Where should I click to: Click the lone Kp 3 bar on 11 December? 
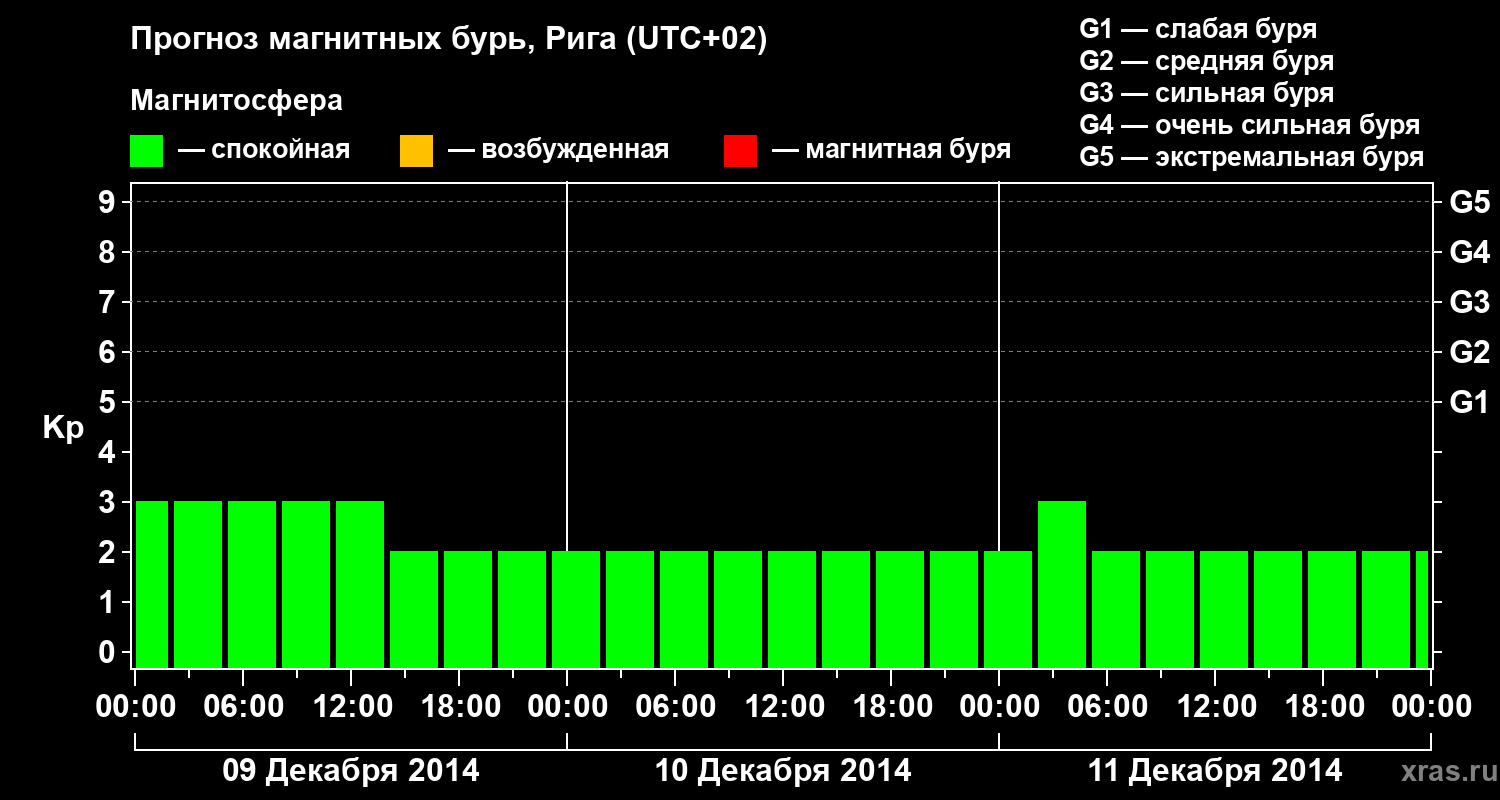(x=1062, y=584)
